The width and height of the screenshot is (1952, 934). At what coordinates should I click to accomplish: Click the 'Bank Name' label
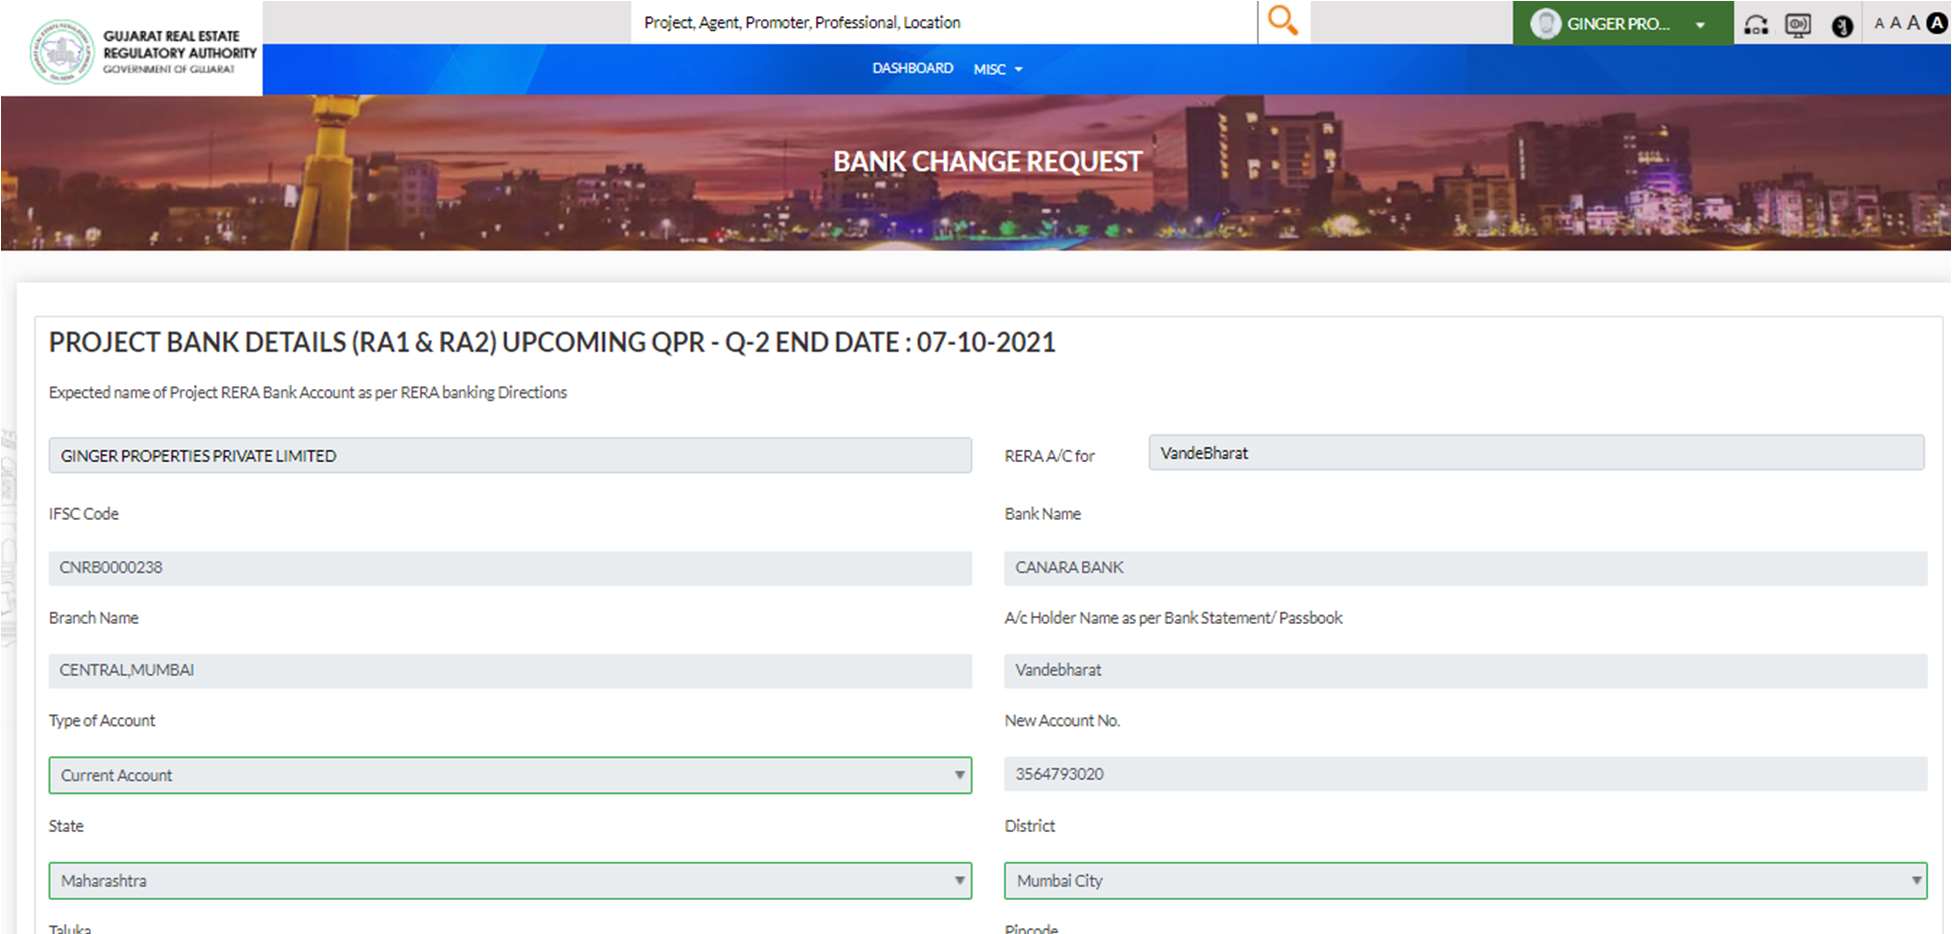(1043, 514)
